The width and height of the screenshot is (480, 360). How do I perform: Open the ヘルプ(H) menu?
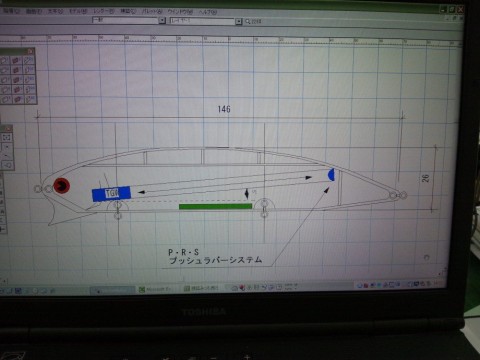pyautogui.click(x=208, y=12)
